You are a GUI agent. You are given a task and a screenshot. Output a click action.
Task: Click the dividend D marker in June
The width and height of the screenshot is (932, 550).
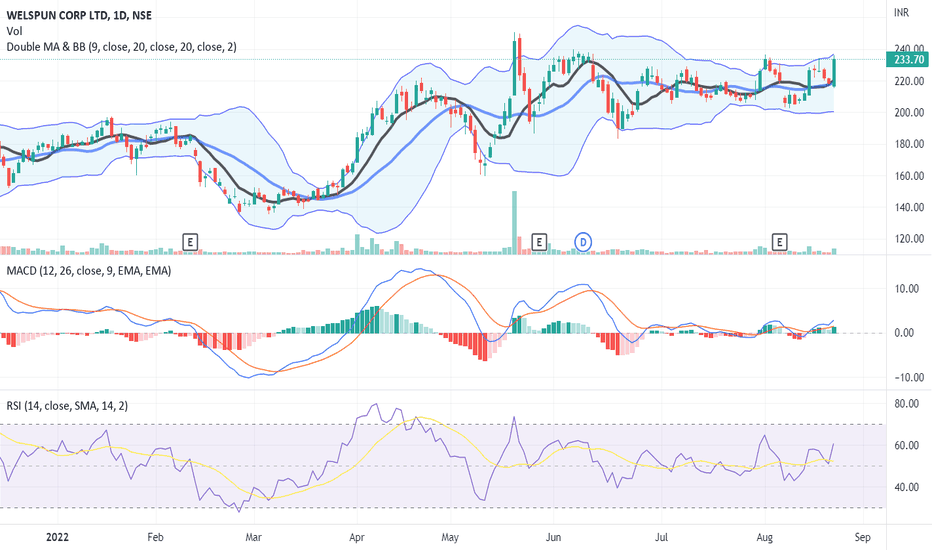click(x=583, y=242)
